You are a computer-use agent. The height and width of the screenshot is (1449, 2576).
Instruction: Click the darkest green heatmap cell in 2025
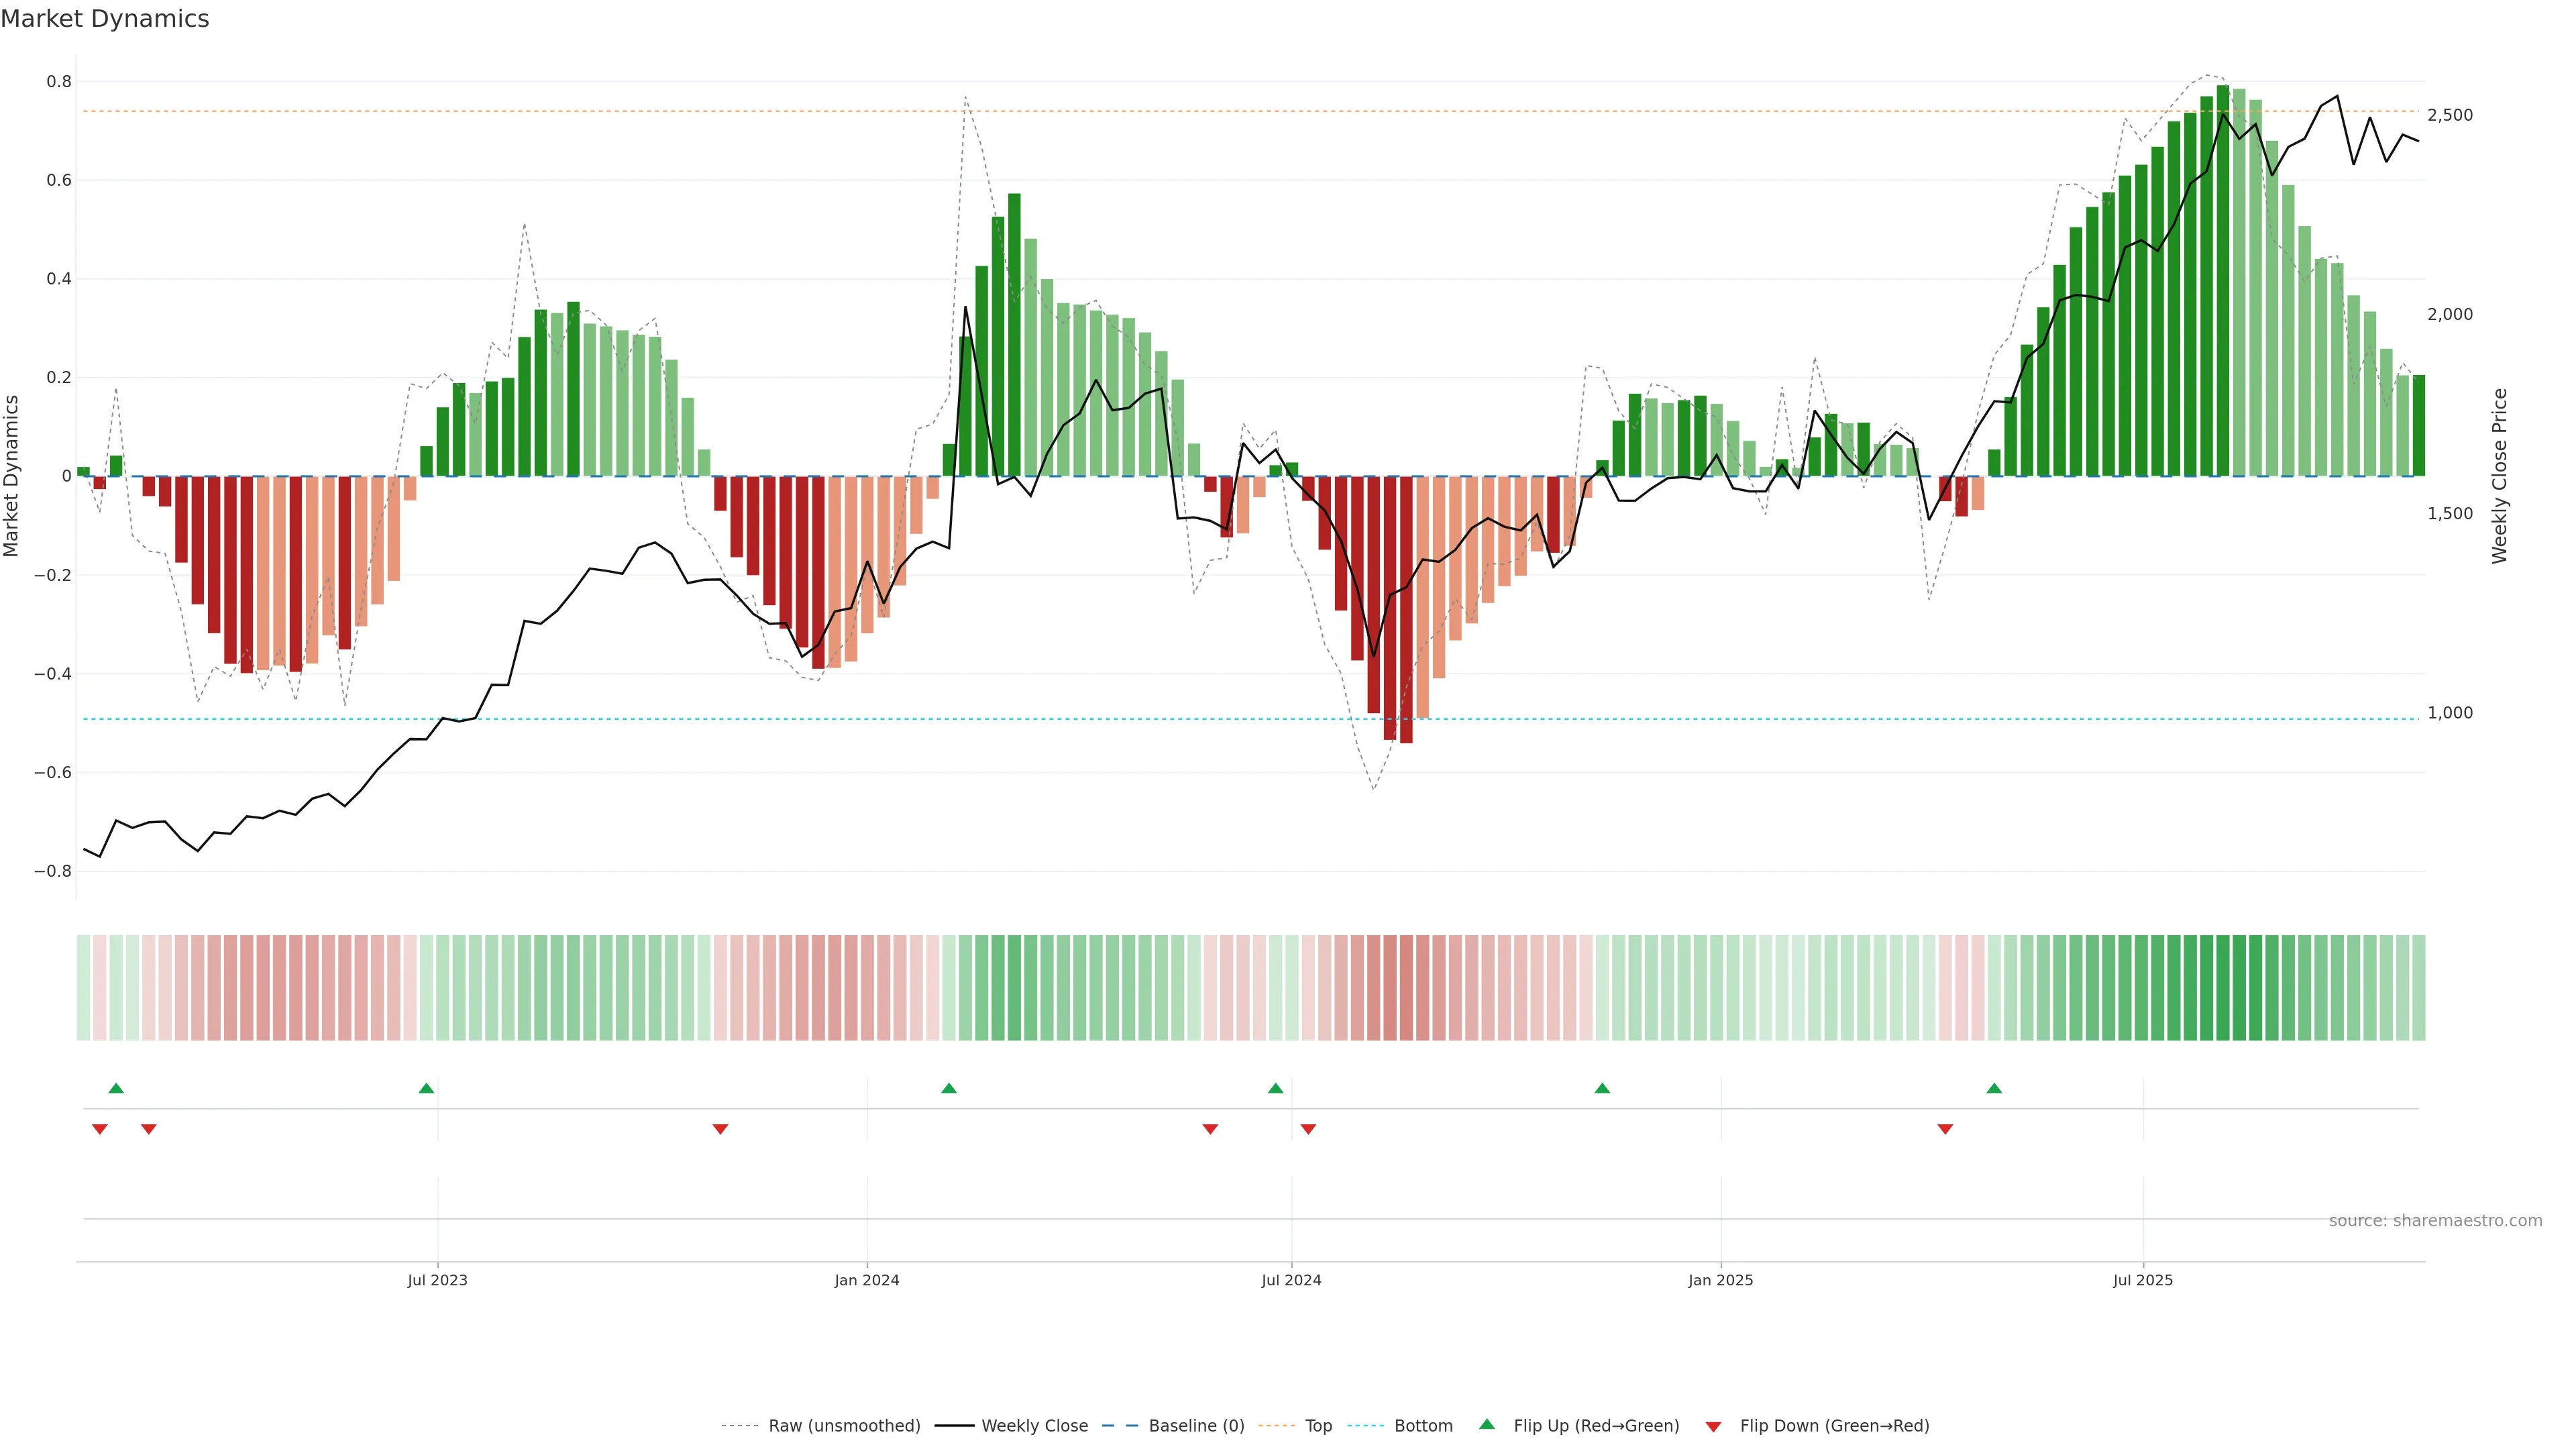pyautogui.click(x=2223, y=987)
